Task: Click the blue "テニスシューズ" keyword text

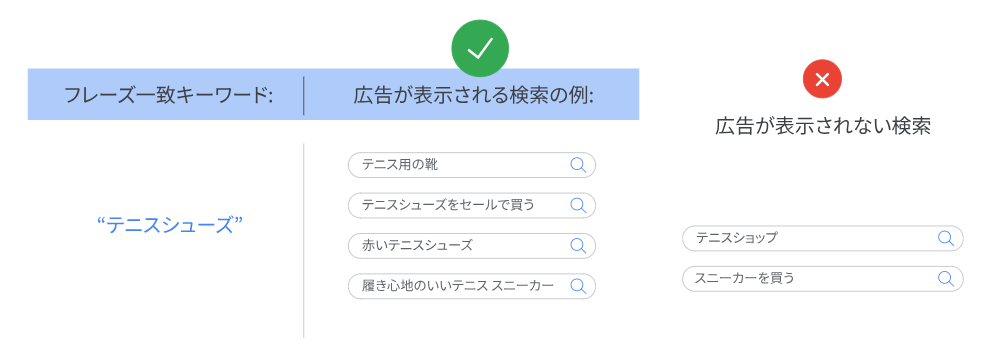Action: [x=170, y=225]
